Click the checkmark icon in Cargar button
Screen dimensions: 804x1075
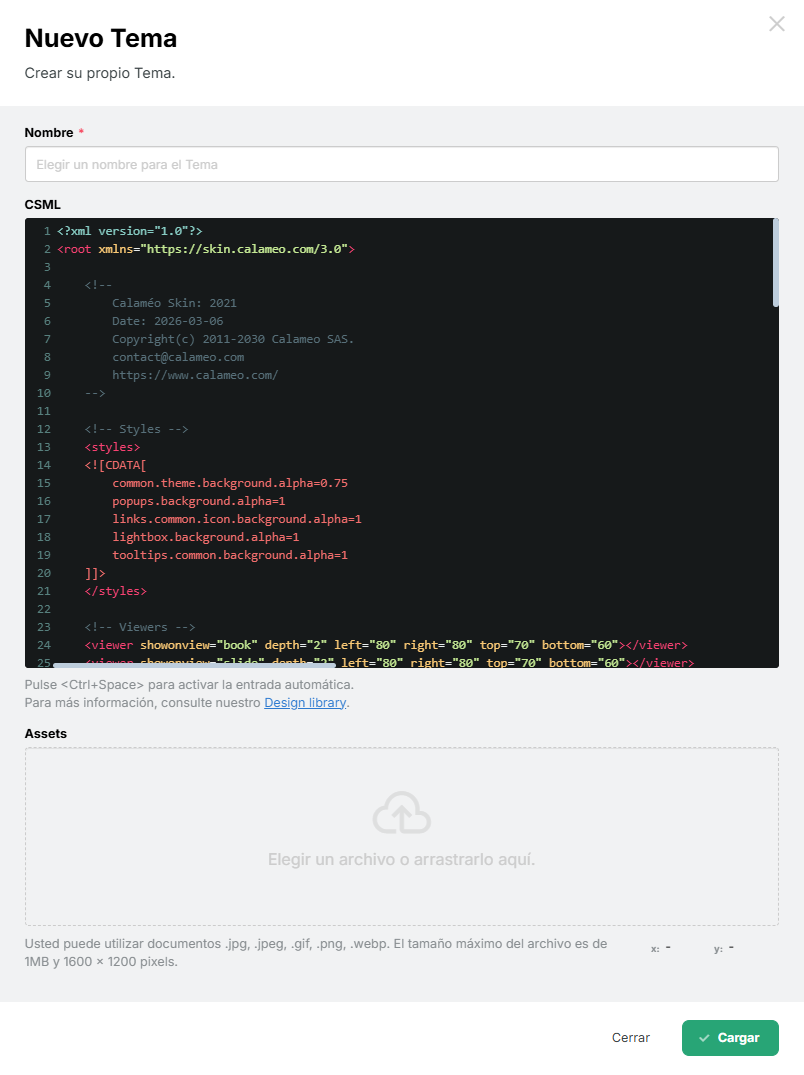click(704, 1038)
